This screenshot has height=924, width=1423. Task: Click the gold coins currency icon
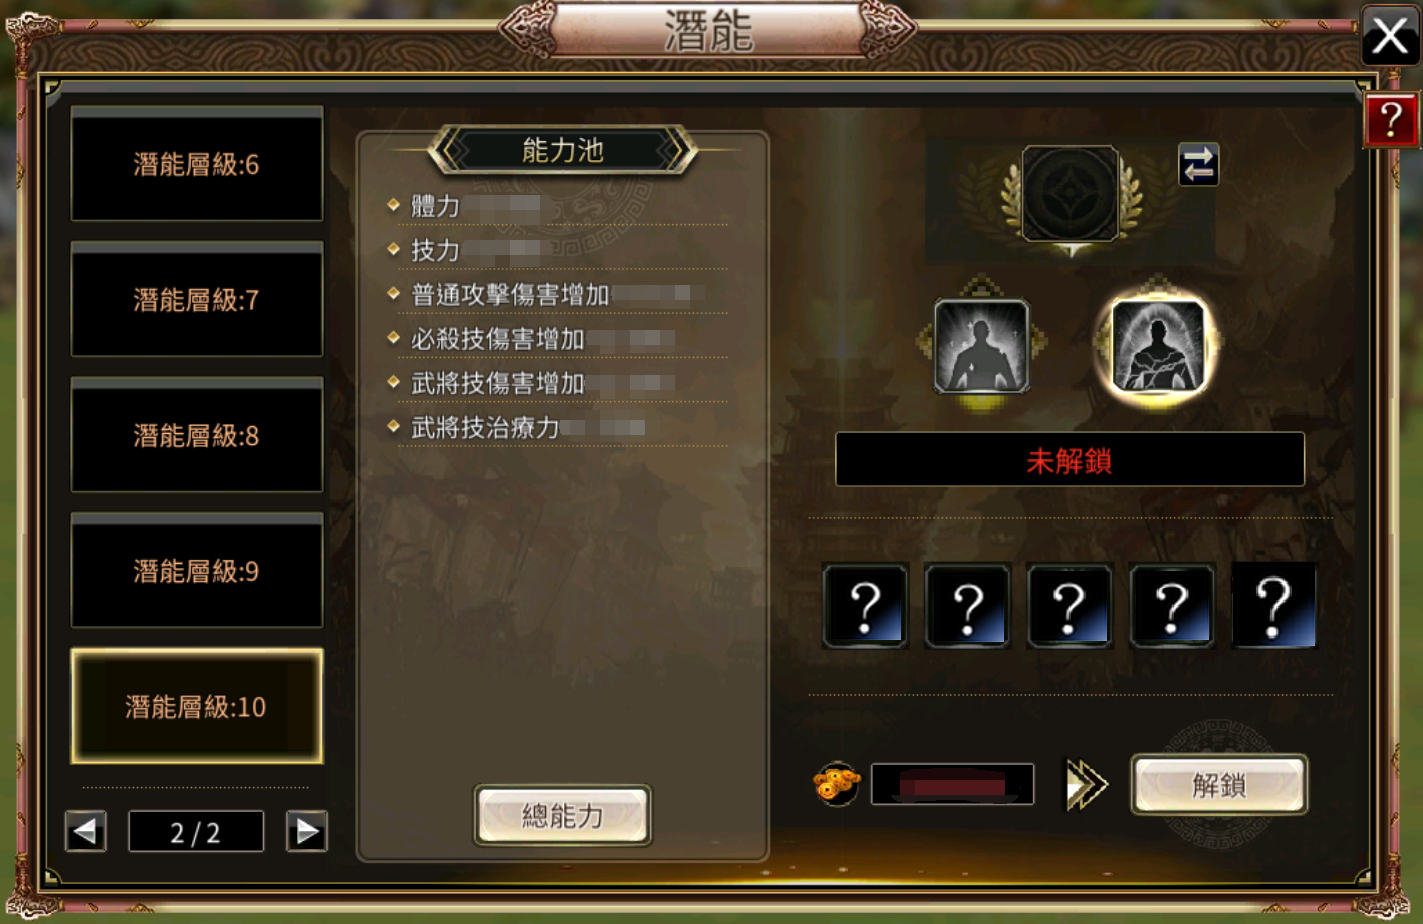[x=837, y=784]
